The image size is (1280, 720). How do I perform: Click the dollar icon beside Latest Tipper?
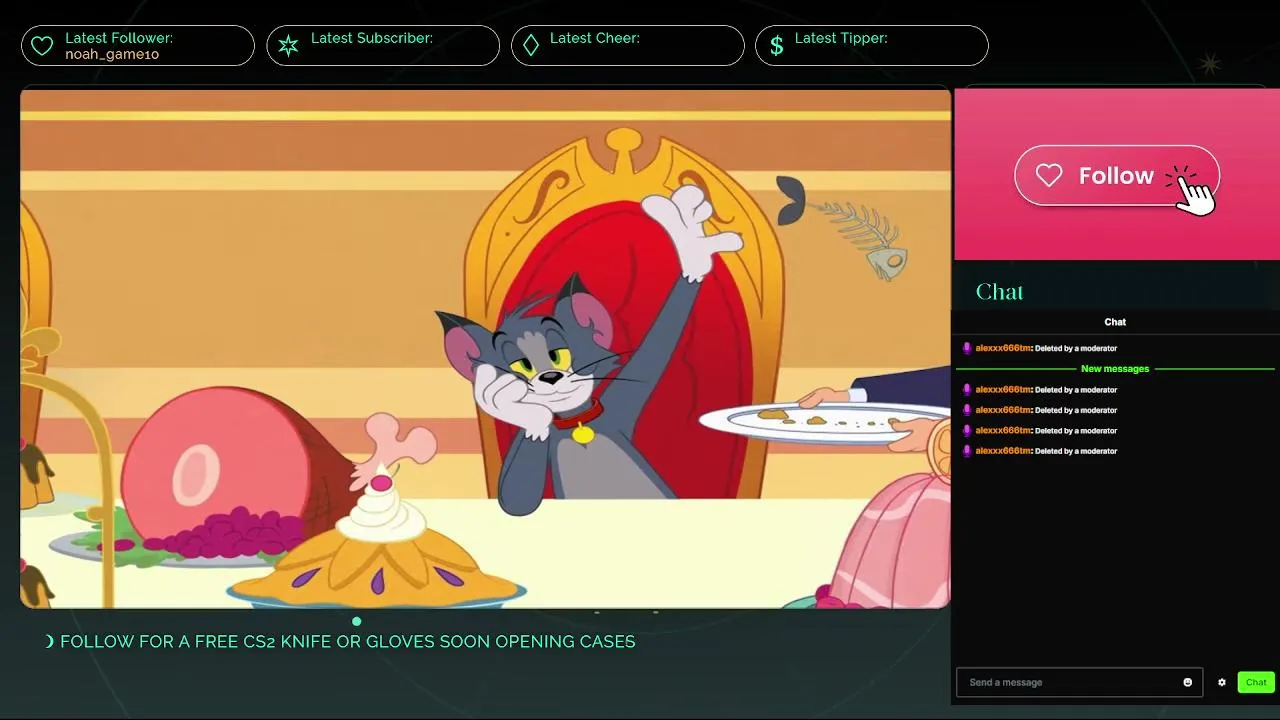click(776, 46)
